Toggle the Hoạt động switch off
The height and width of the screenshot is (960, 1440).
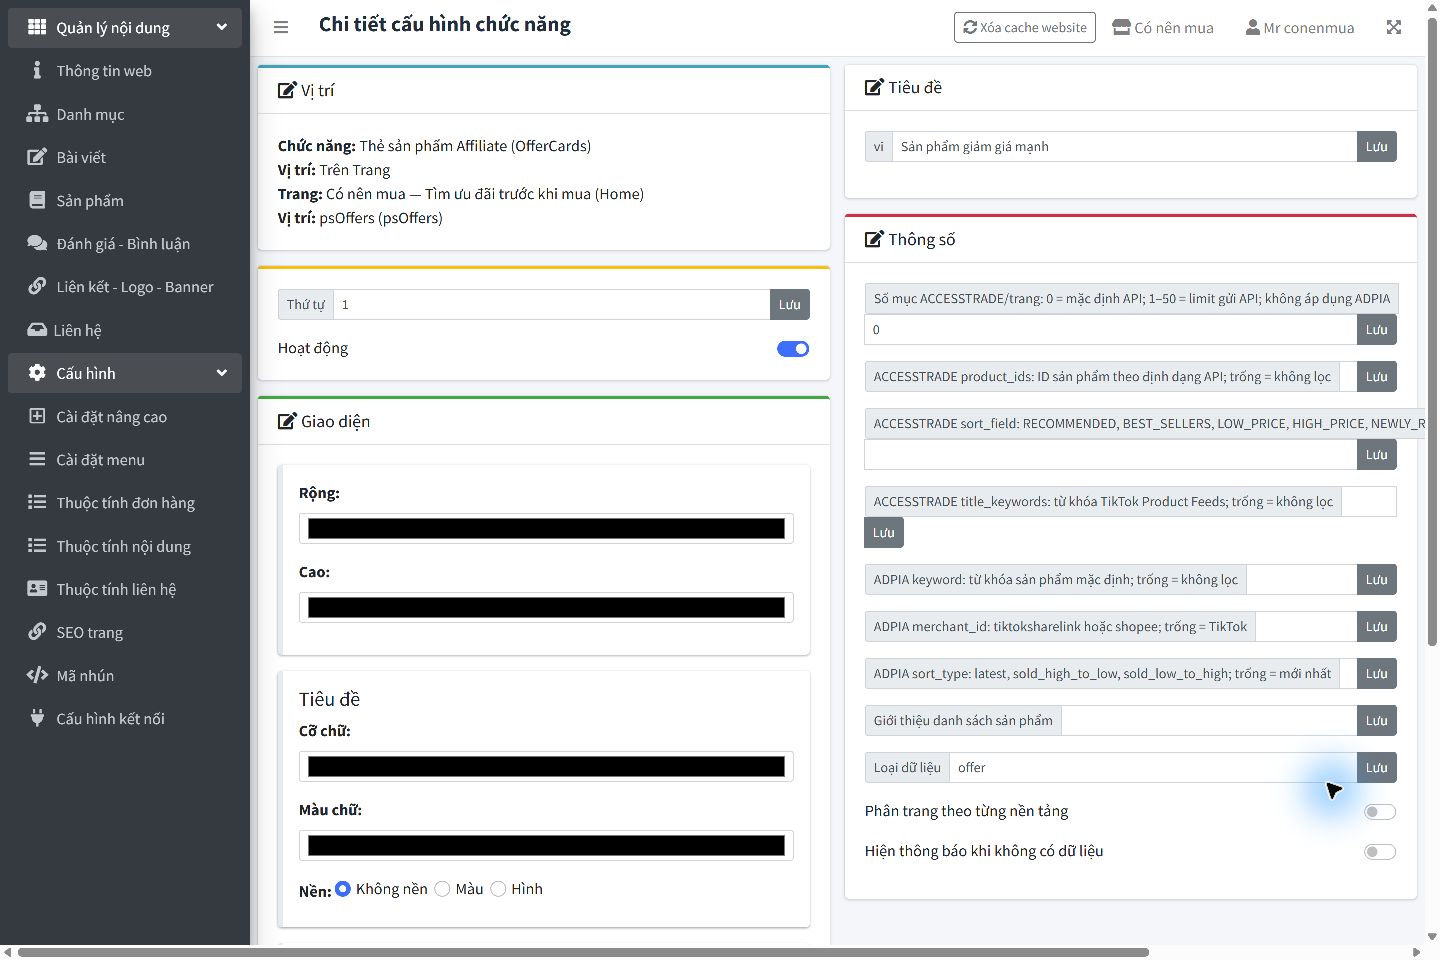[793, 349]
